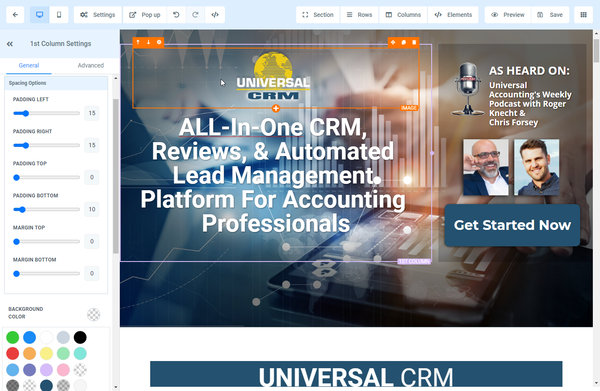
Task: Select the UNIVERSAL CRM banner heading
Action: pos(356,377)
